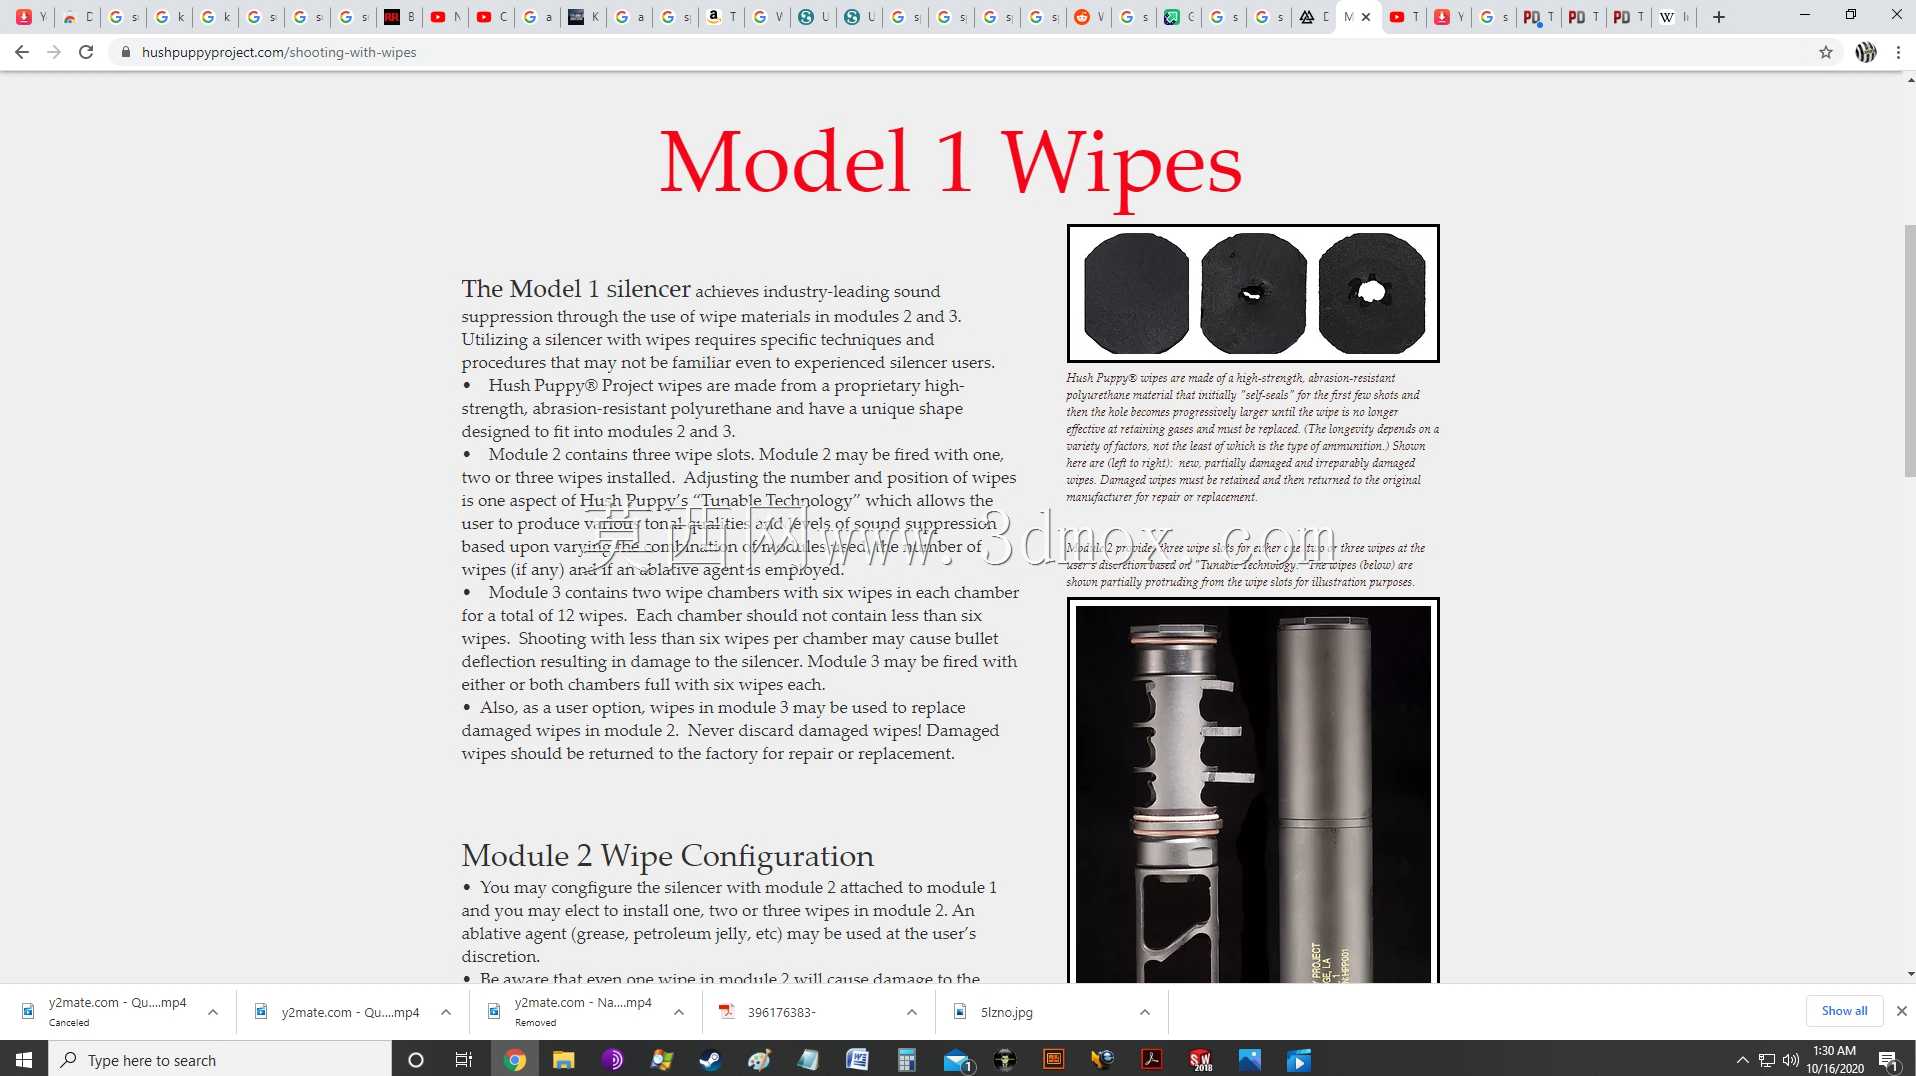Bookmark this page with the star icon
Screen dimensions: 1916x1076
pos(1826,52)
